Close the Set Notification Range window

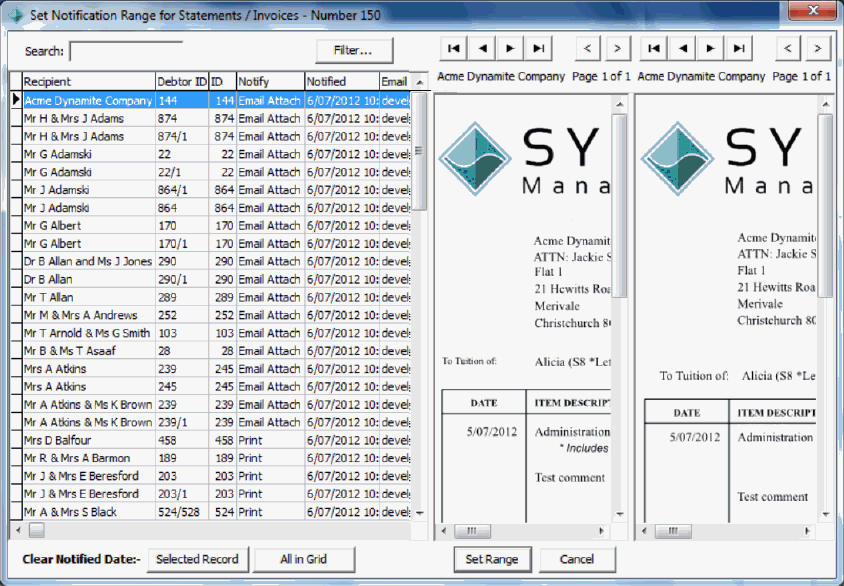813,10
